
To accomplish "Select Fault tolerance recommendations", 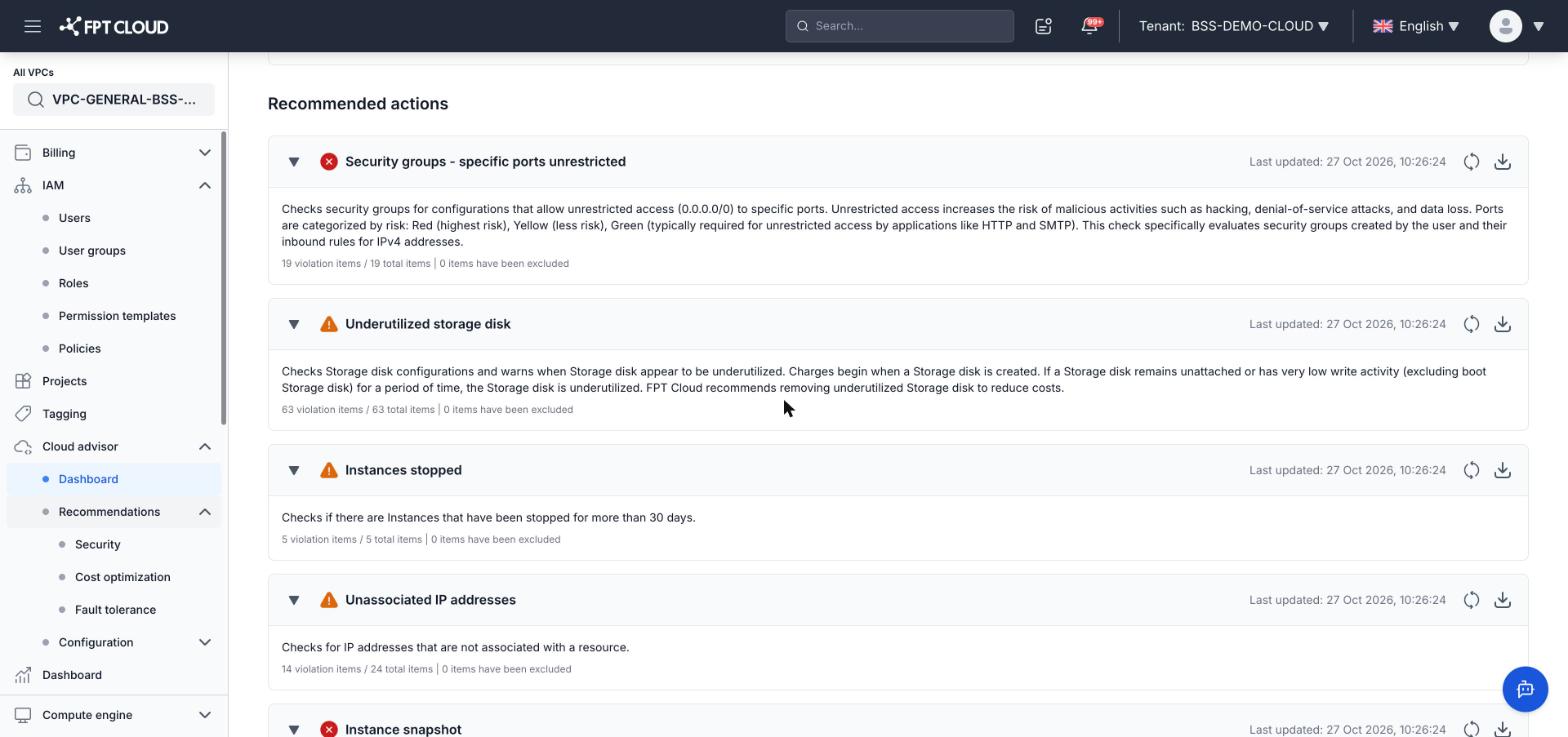I will 115,610.
